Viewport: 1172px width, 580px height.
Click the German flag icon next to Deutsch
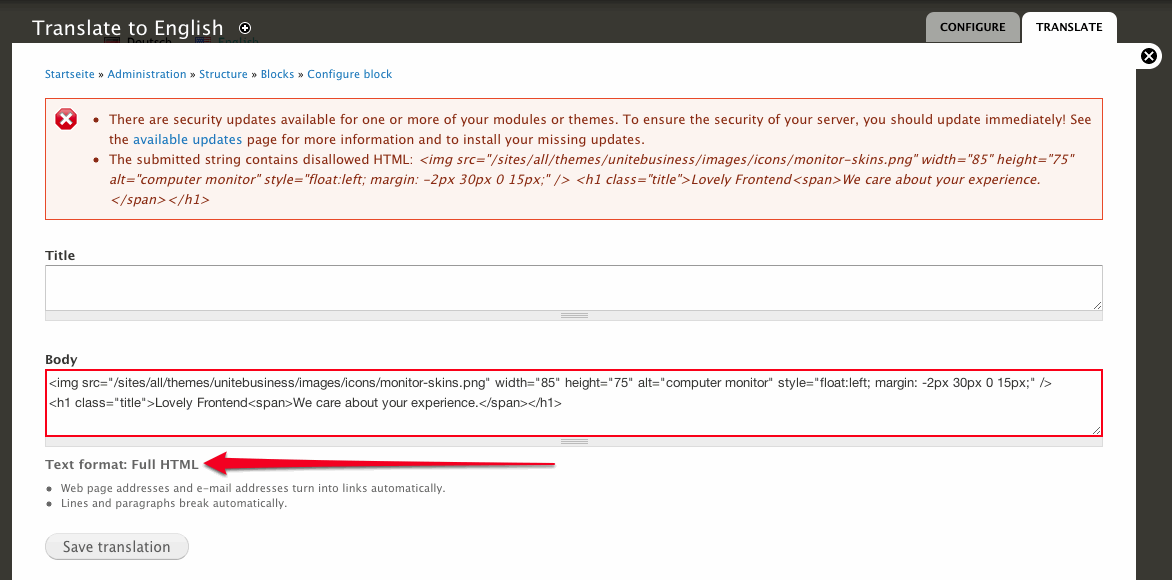click(x=112, y=42)
